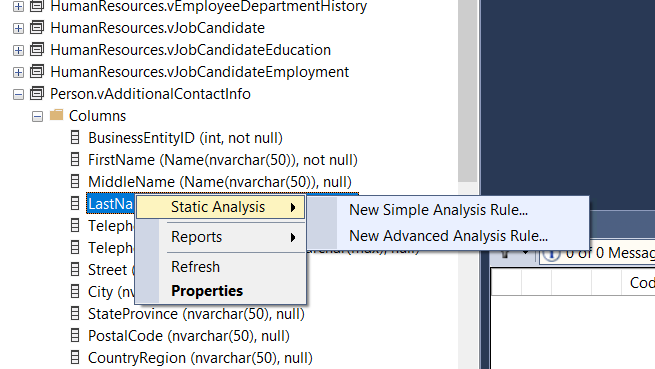Select the MiddleName column row

tap(220, 182)
